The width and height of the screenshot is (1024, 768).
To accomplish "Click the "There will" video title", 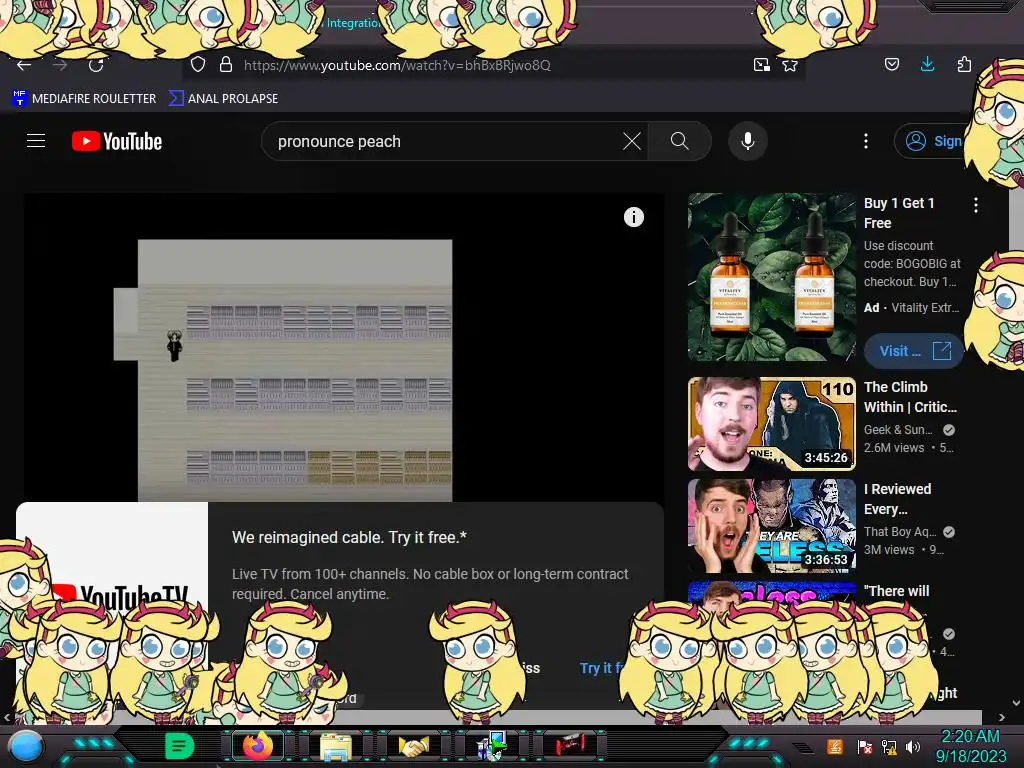I will 896,591.
